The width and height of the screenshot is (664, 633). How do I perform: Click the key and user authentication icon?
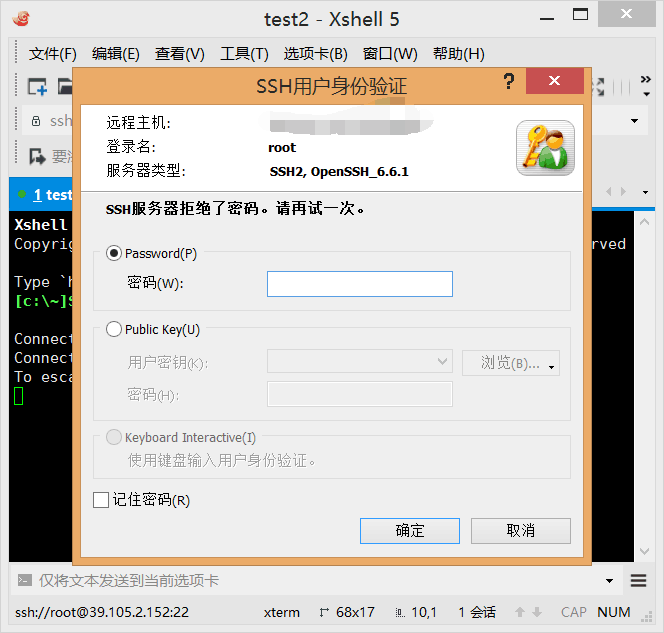(x=545, y=148)
